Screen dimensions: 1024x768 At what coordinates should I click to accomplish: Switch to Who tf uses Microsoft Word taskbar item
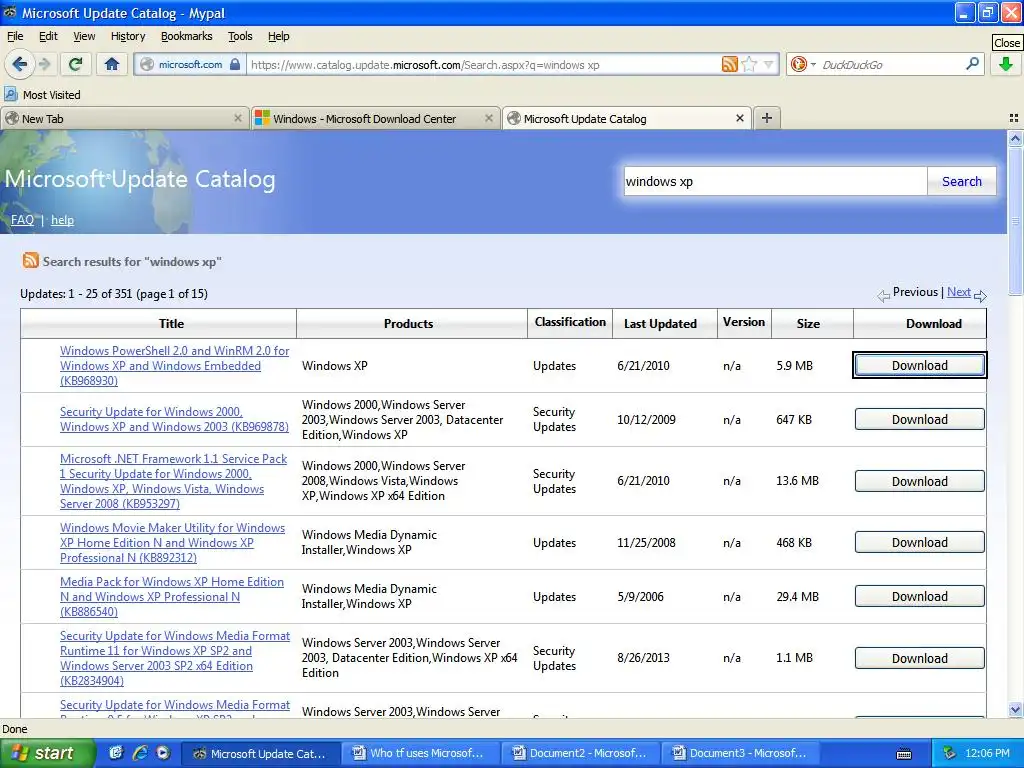[x=421, y=753]
